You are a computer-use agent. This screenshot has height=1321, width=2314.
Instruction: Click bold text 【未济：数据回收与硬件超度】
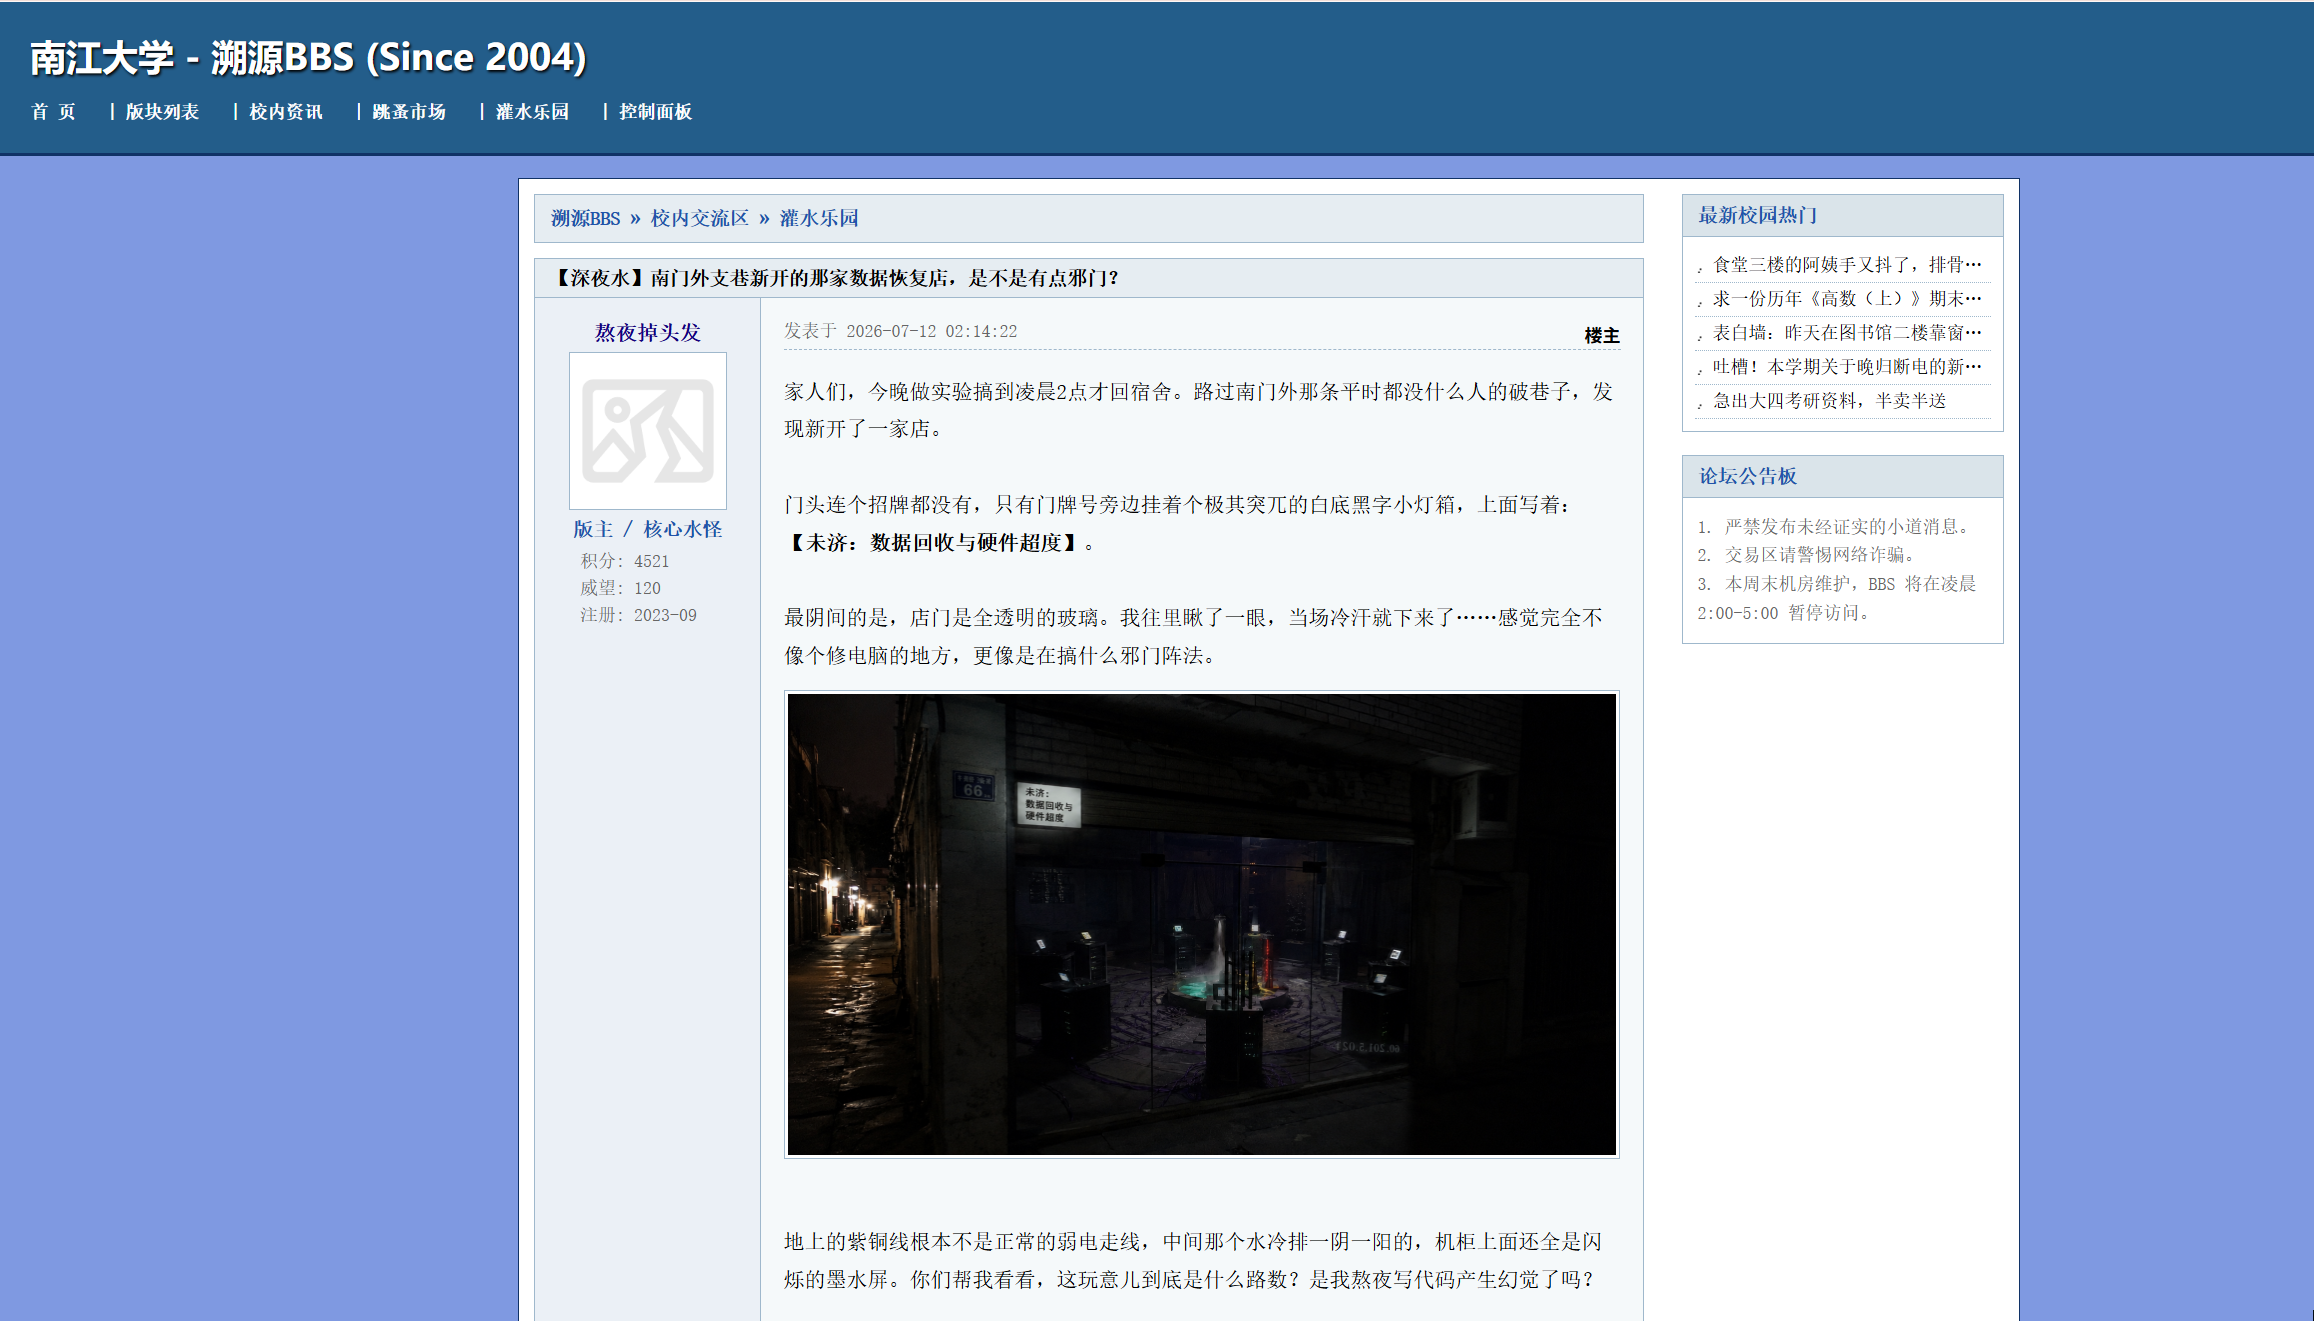point(934,543)
